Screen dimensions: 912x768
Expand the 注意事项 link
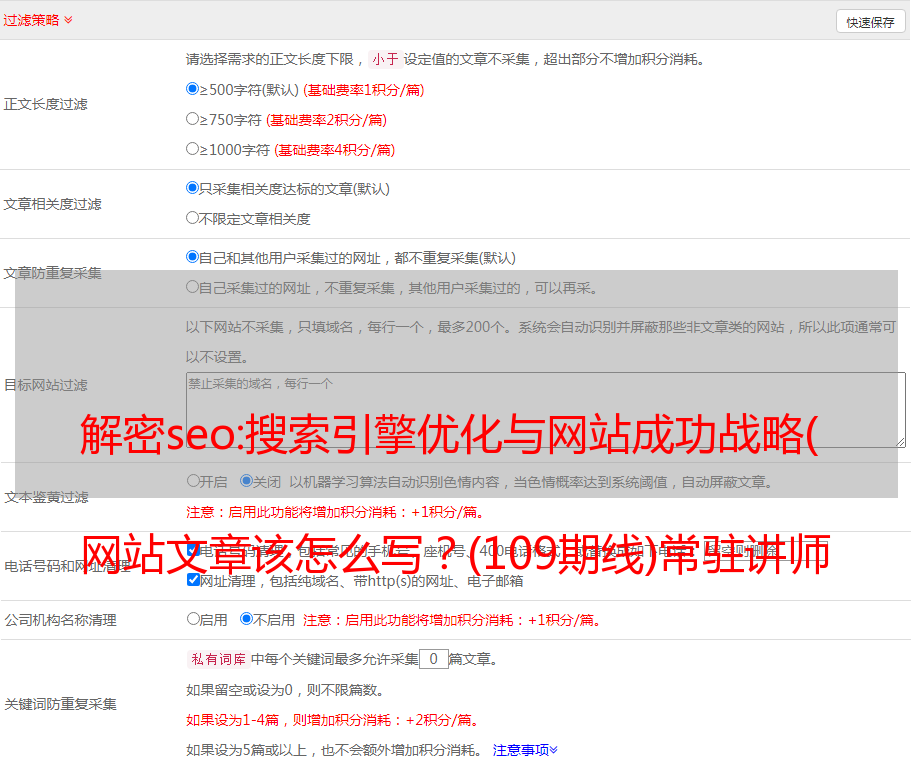pos(525,751)
